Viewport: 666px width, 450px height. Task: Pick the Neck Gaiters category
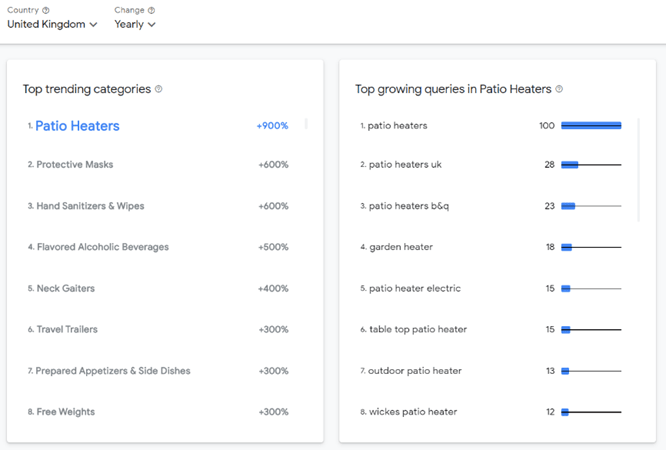[158, 288]
